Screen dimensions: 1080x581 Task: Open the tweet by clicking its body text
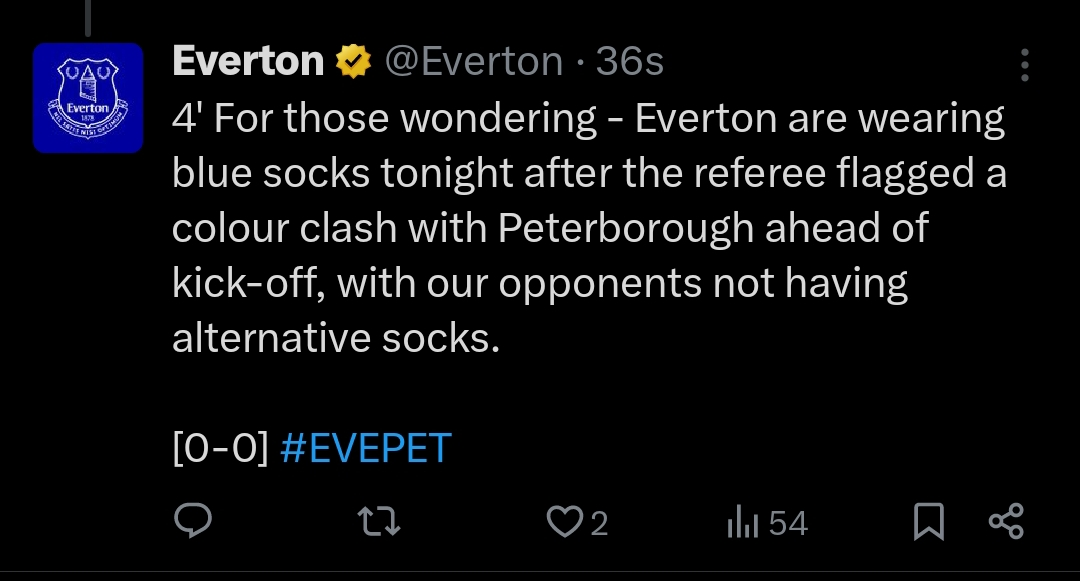(589, 228)
